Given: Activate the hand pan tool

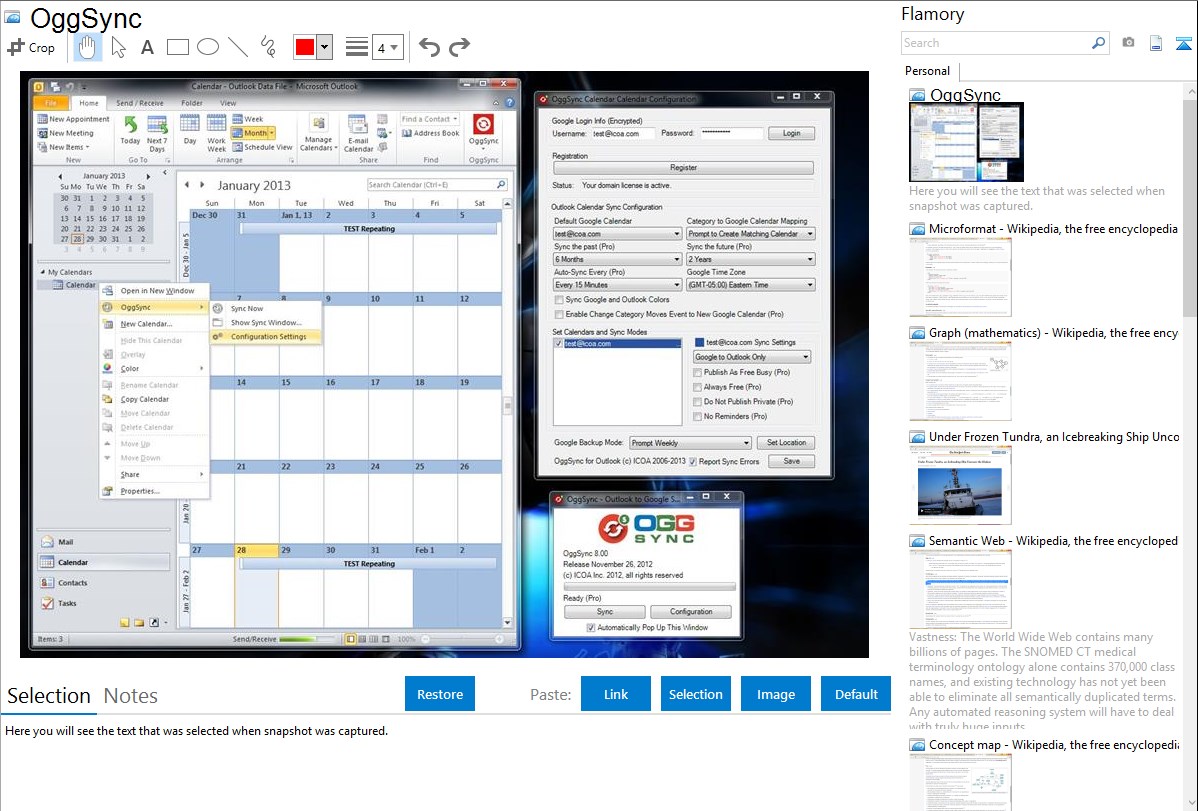Looking at the screenshot, I should tap(87, 47).
